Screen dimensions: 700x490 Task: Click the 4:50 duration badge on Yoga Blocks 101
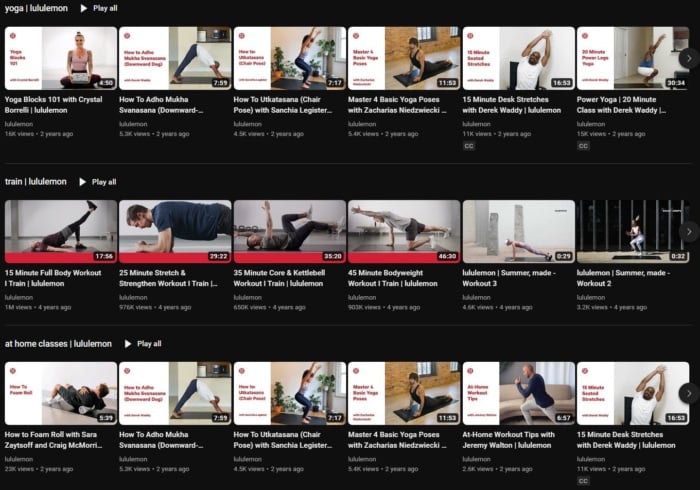coord(106,83)
